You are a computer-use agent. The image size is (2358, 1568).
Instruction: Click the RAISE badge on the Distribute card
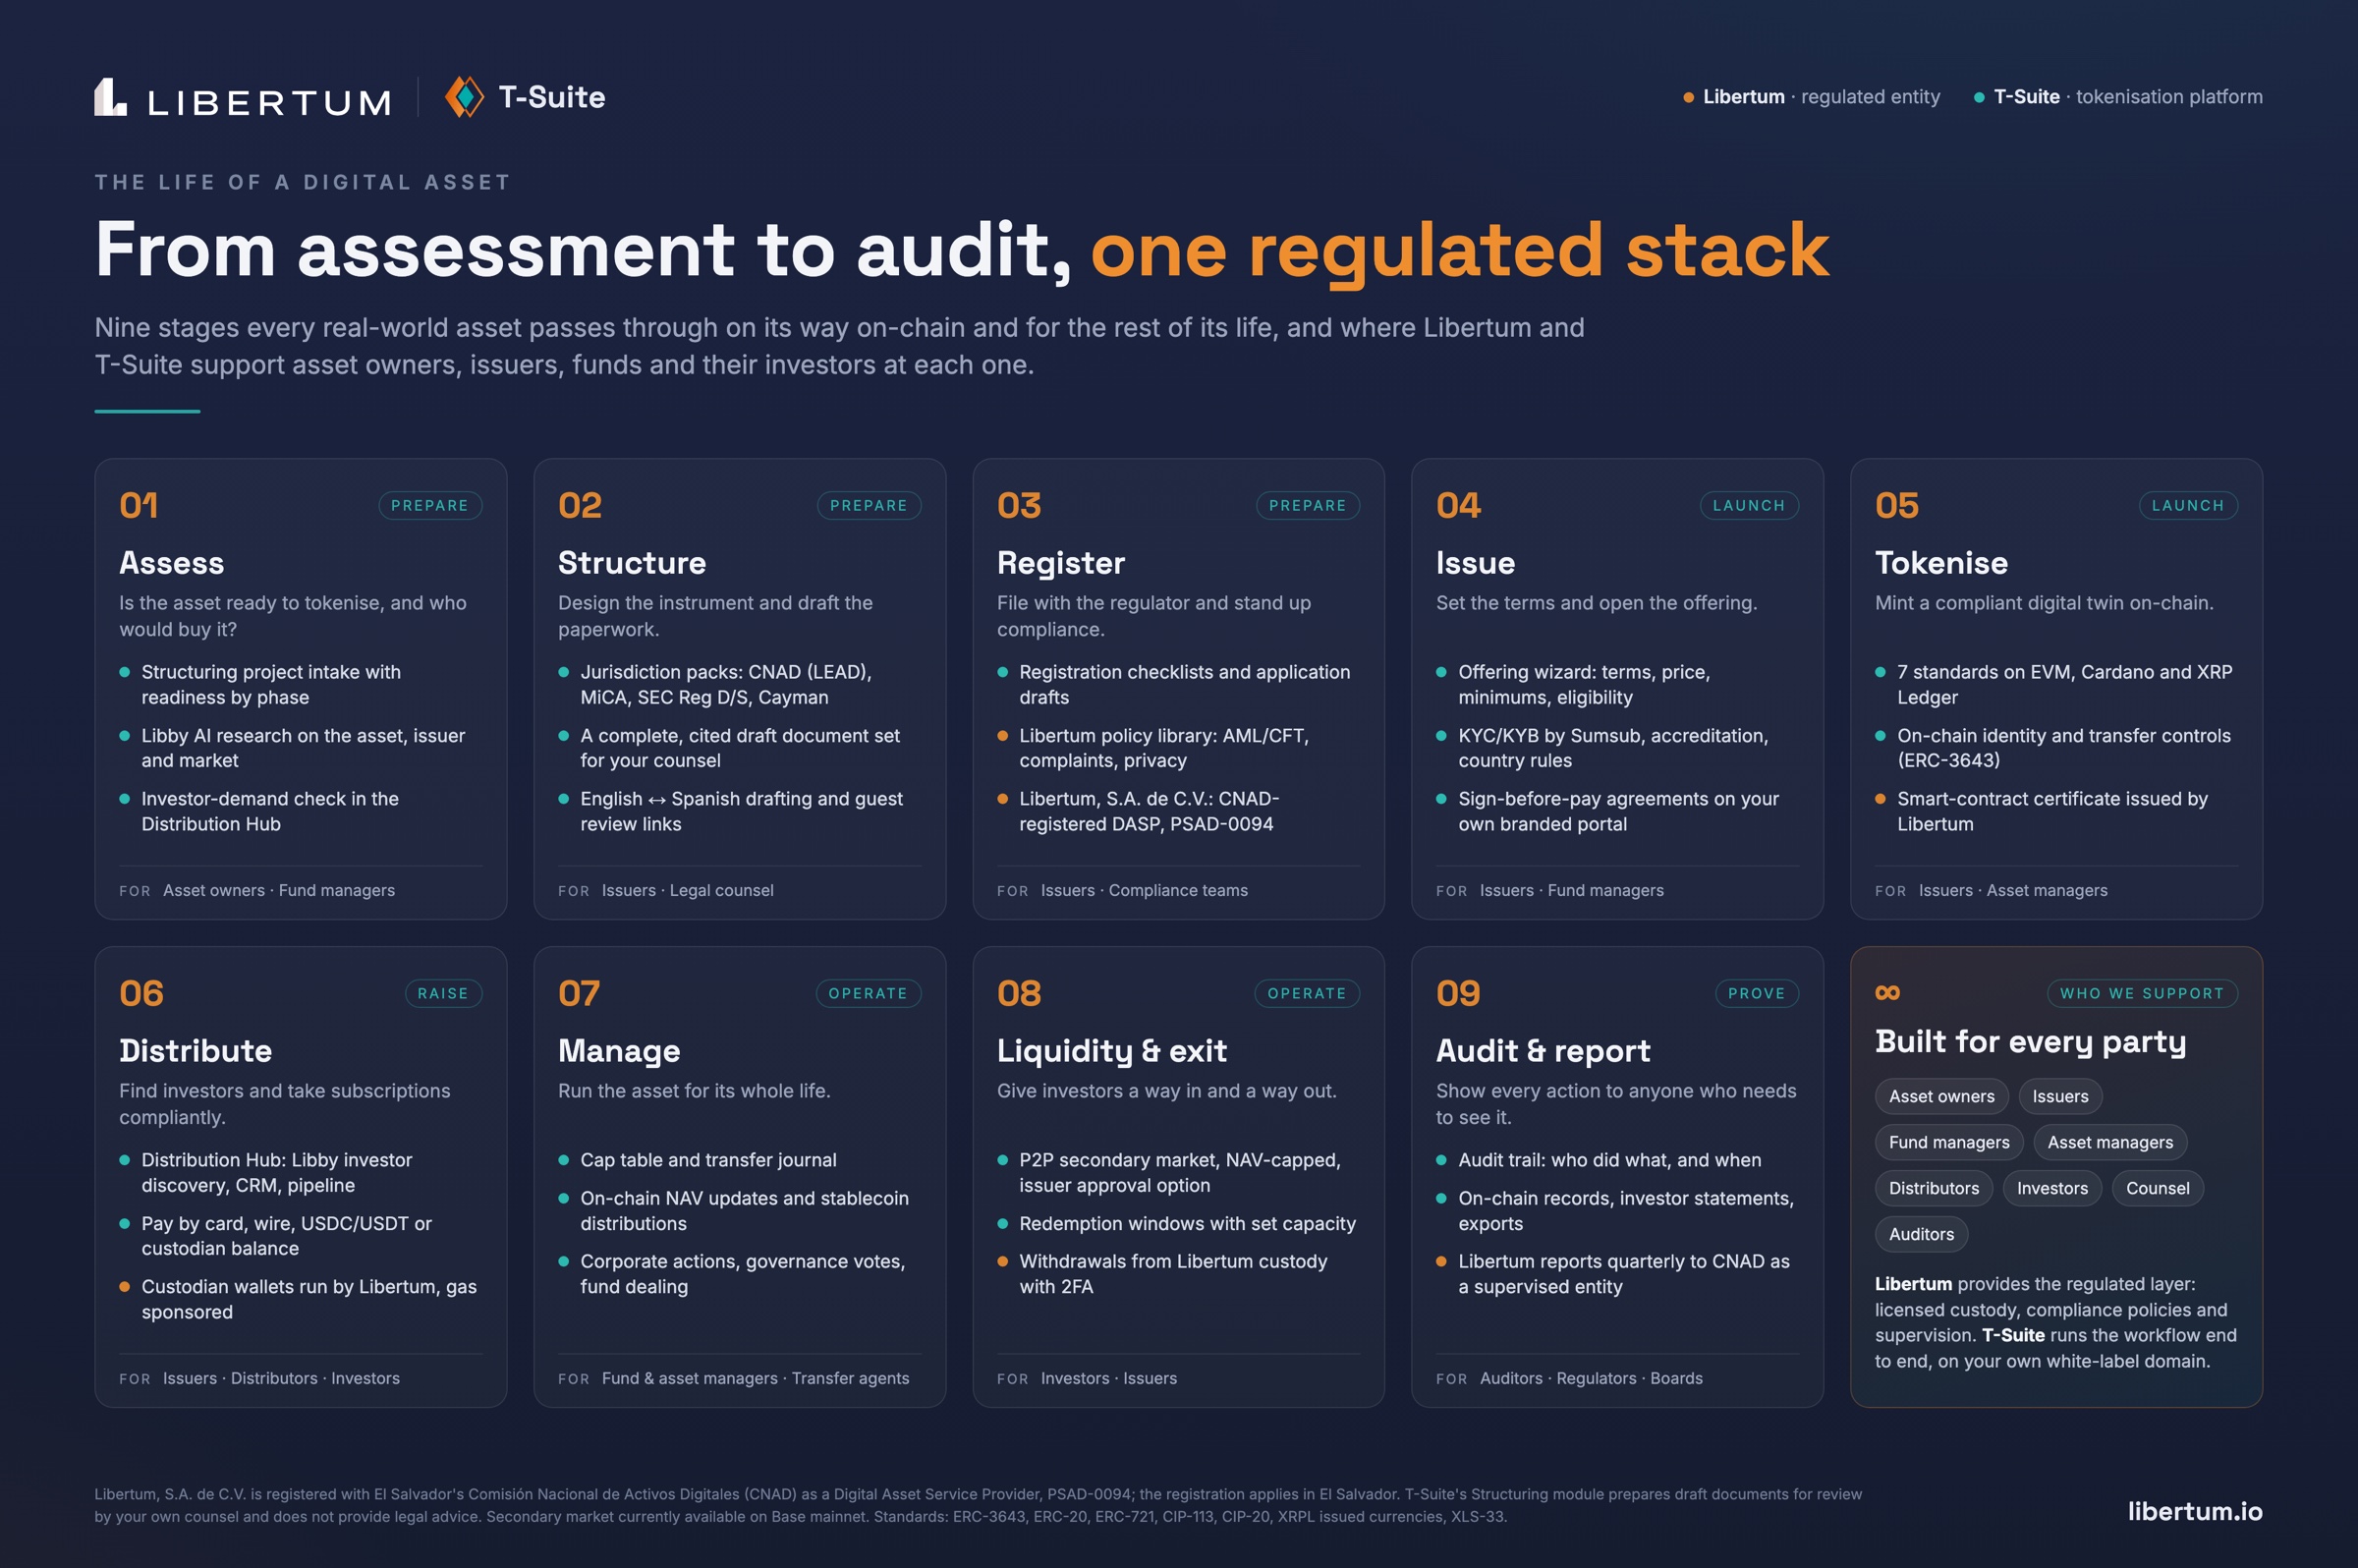pyautogui.click(x=443, y=993)
